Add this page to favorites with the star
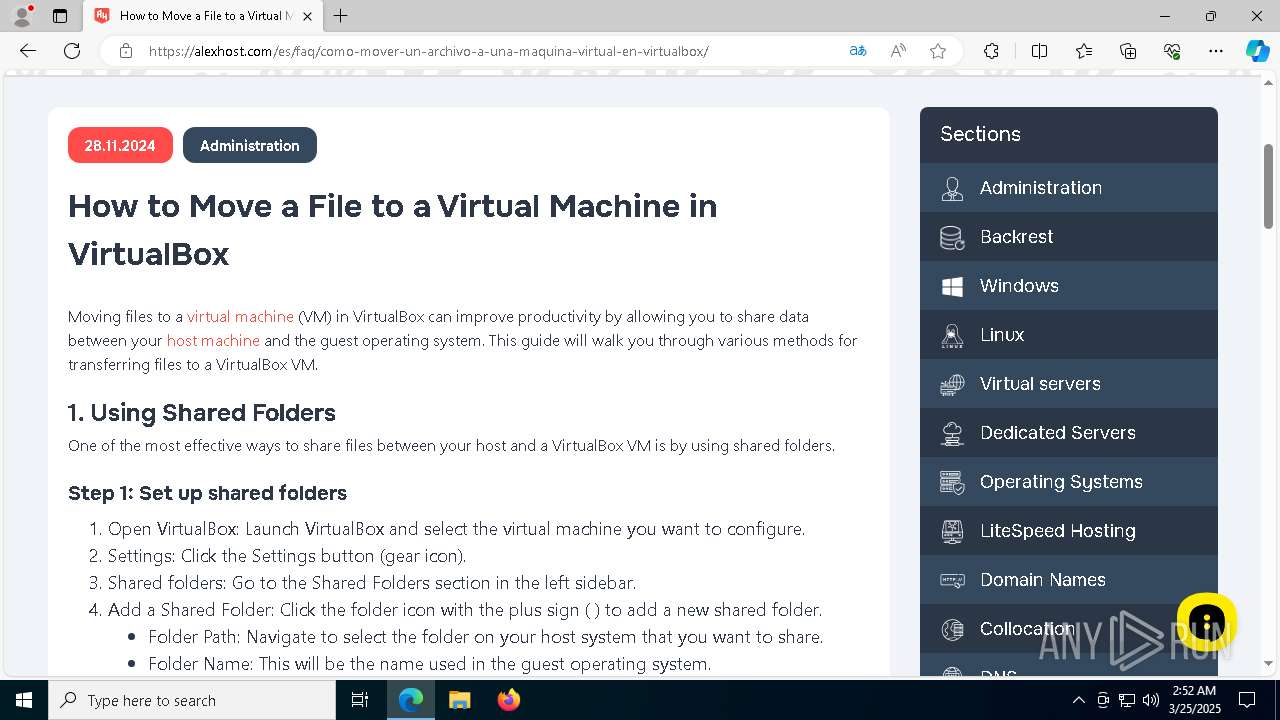Image resolution: width=1280 pixels, height=720 pixels. (938, 51)
